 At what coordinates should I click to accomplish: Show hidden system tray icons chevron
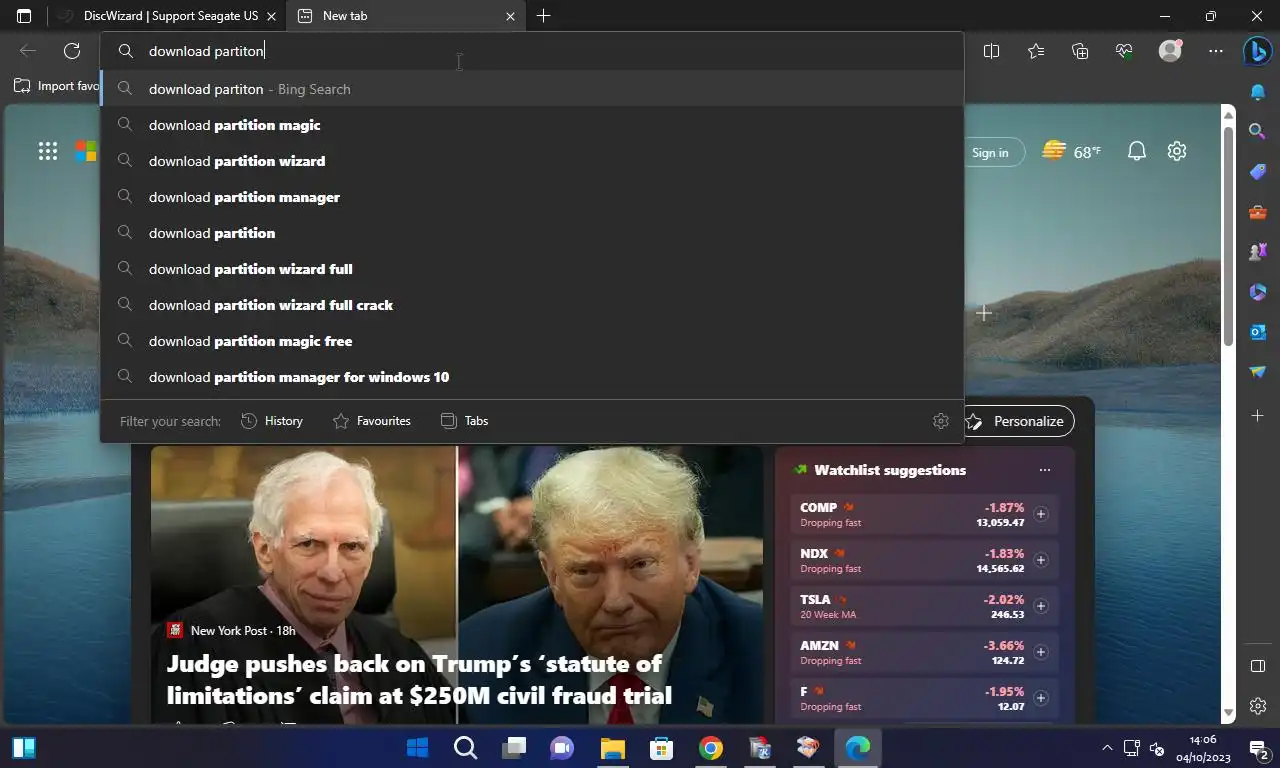click(1107, 748)
